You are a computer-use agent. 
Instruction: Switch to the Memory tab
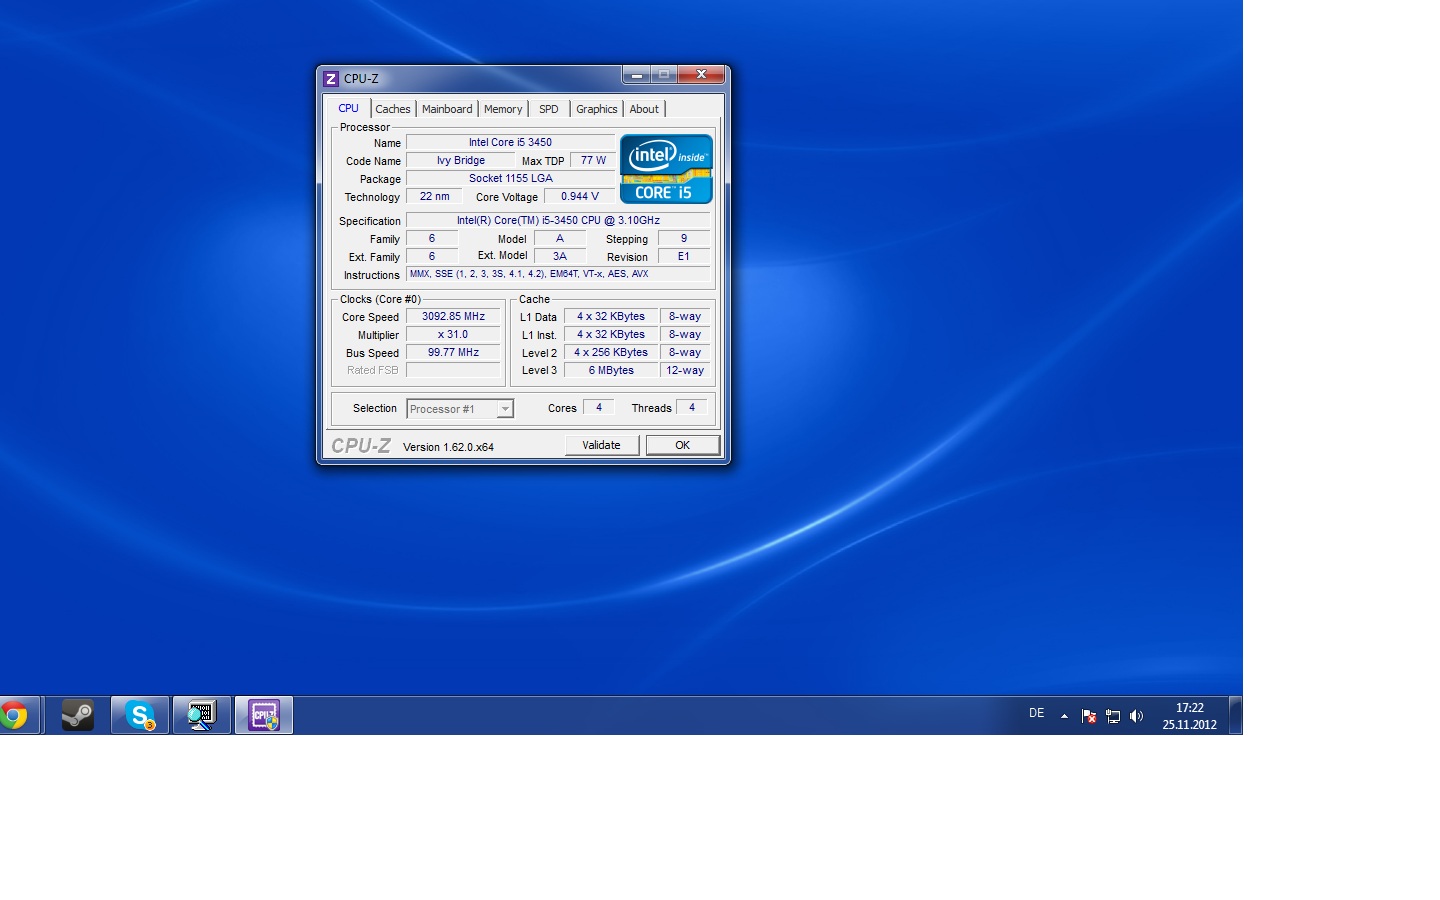point(503,109)
